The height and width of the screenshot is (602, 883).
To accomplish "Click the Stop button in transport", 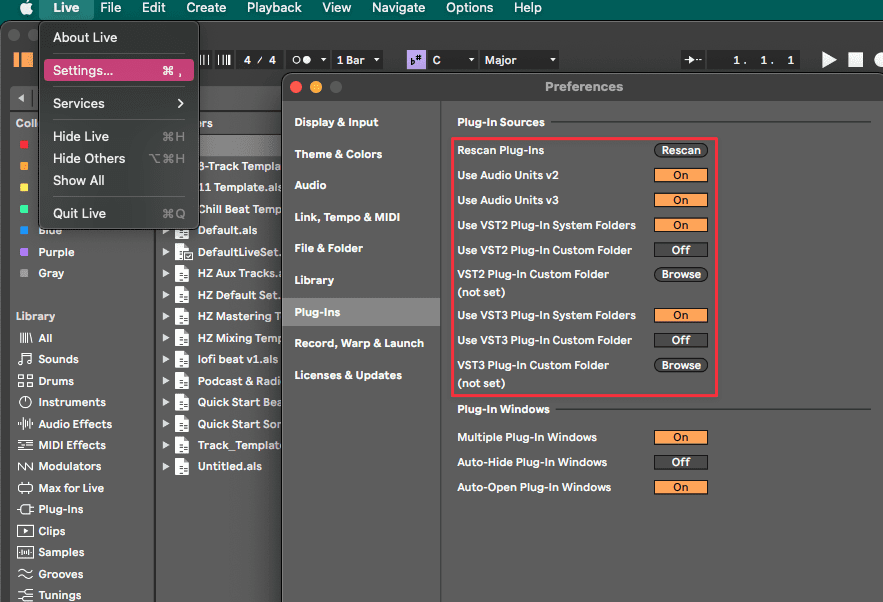I will [855, 60].
